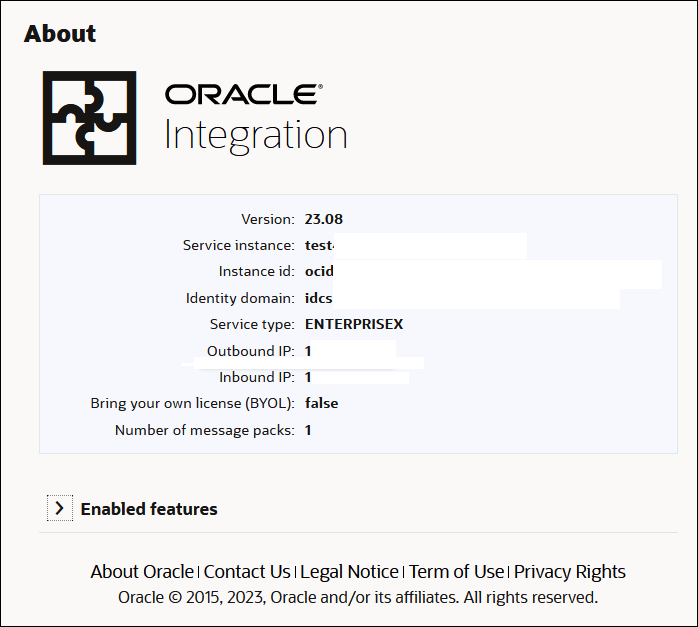This screenshot has width=698, height=627.
Task: Click the Number of message packs value
Action: point(309,430)
